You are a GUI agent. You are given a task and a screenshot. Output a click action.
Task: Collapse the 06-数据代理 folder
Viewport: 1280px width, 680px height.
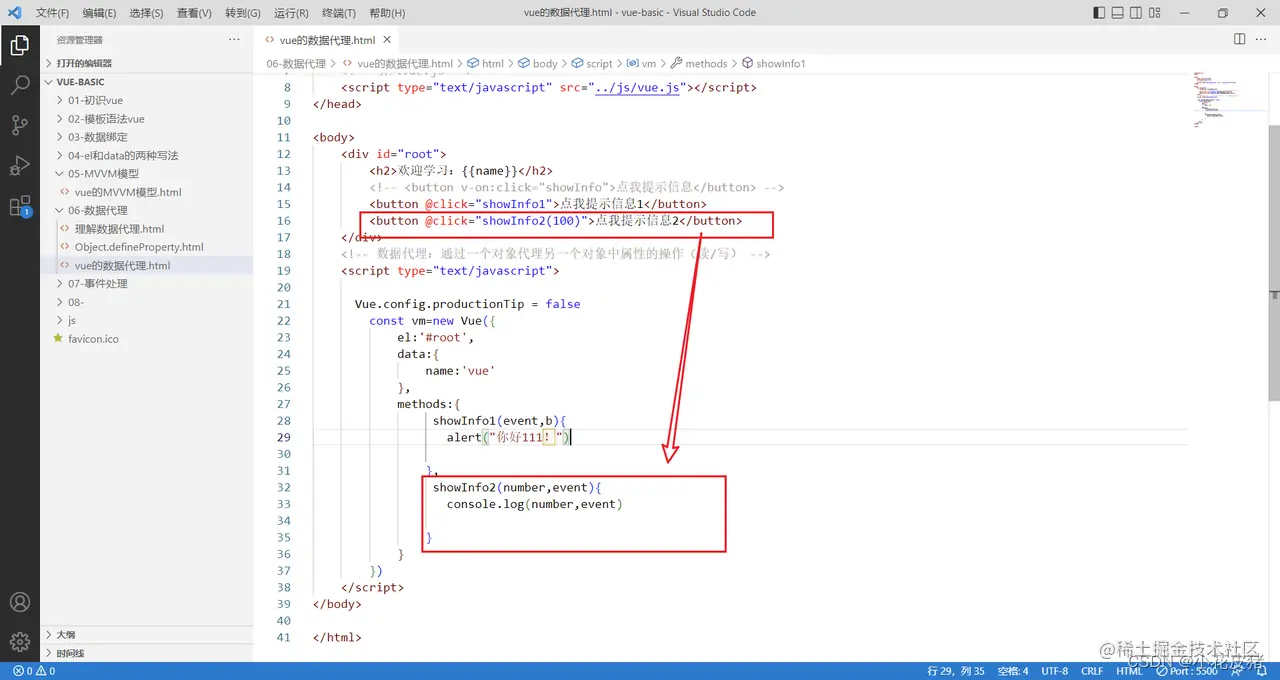146,210
